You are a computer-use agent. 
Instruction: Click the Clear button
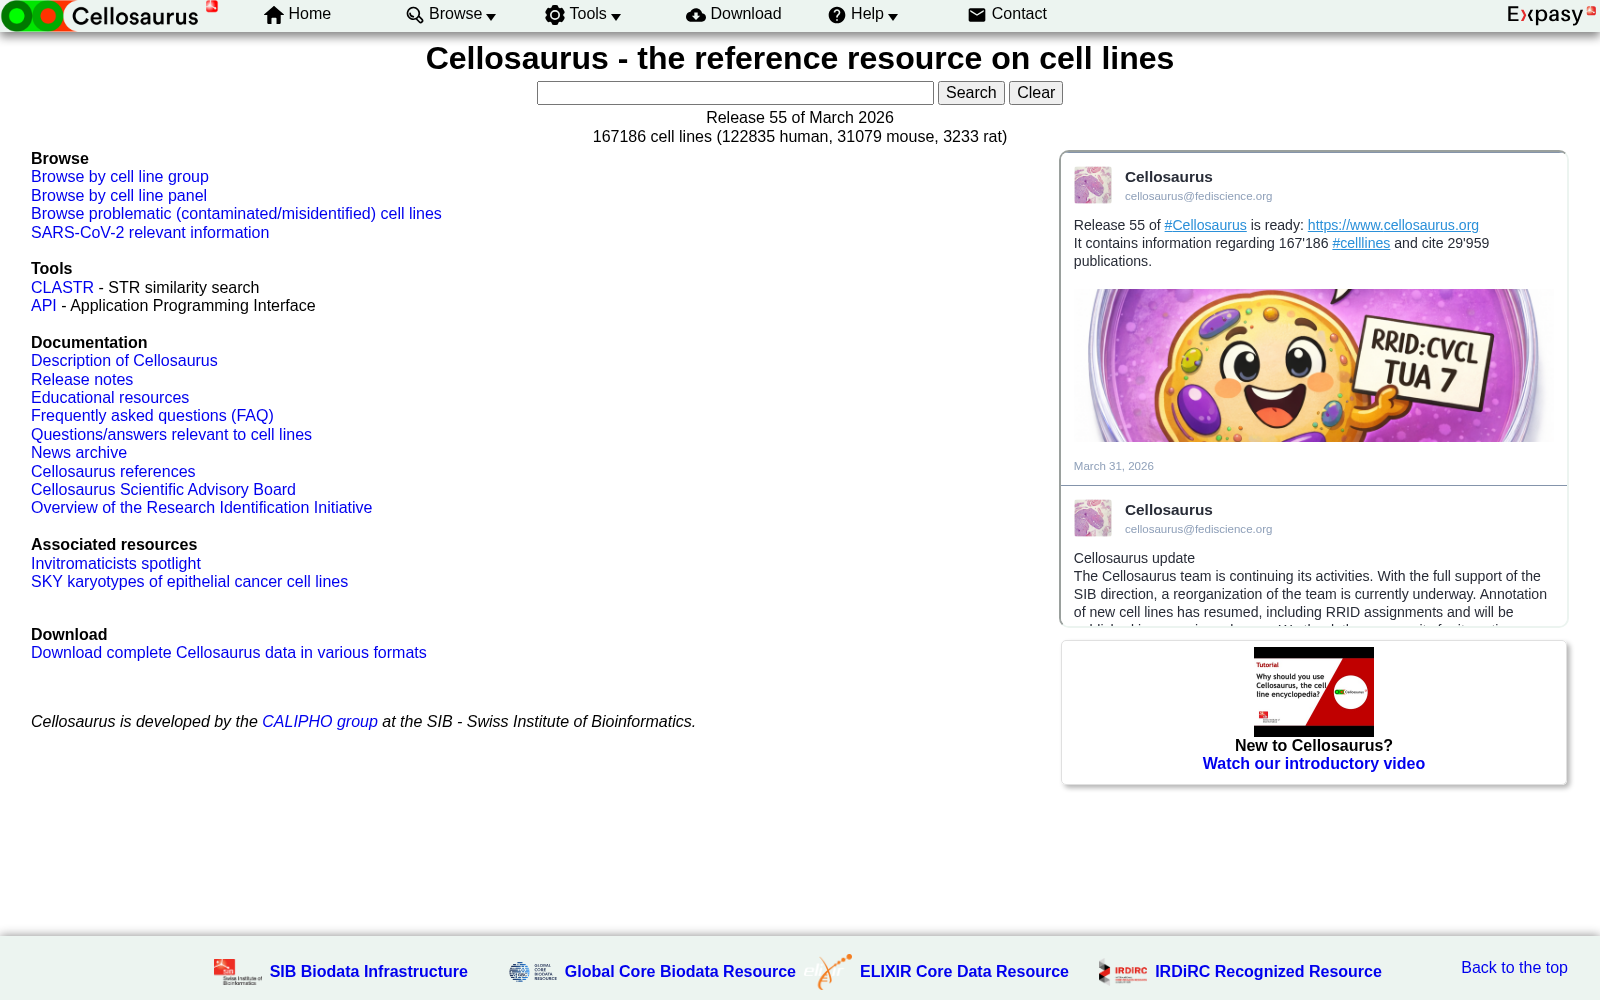(1036, 93)
